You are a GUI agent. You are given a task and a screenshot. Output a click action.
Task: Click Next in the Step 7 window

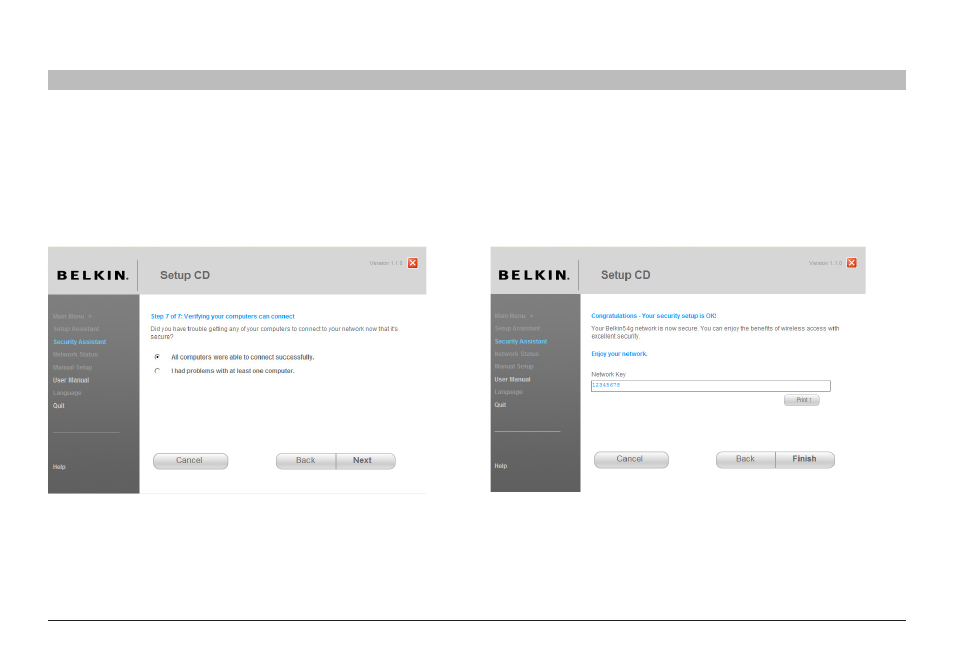click(365, 461)
